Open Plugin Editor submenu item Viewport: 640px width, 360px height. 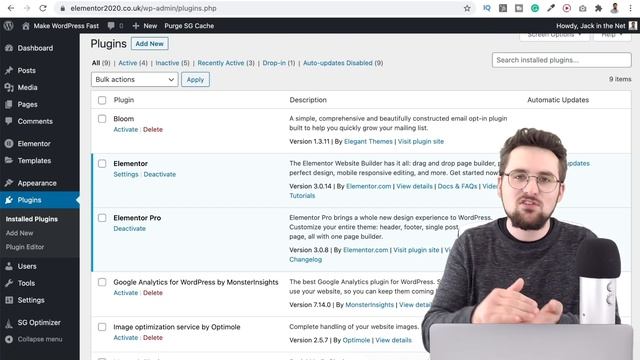pyautogui.click(x=25, y=247)
